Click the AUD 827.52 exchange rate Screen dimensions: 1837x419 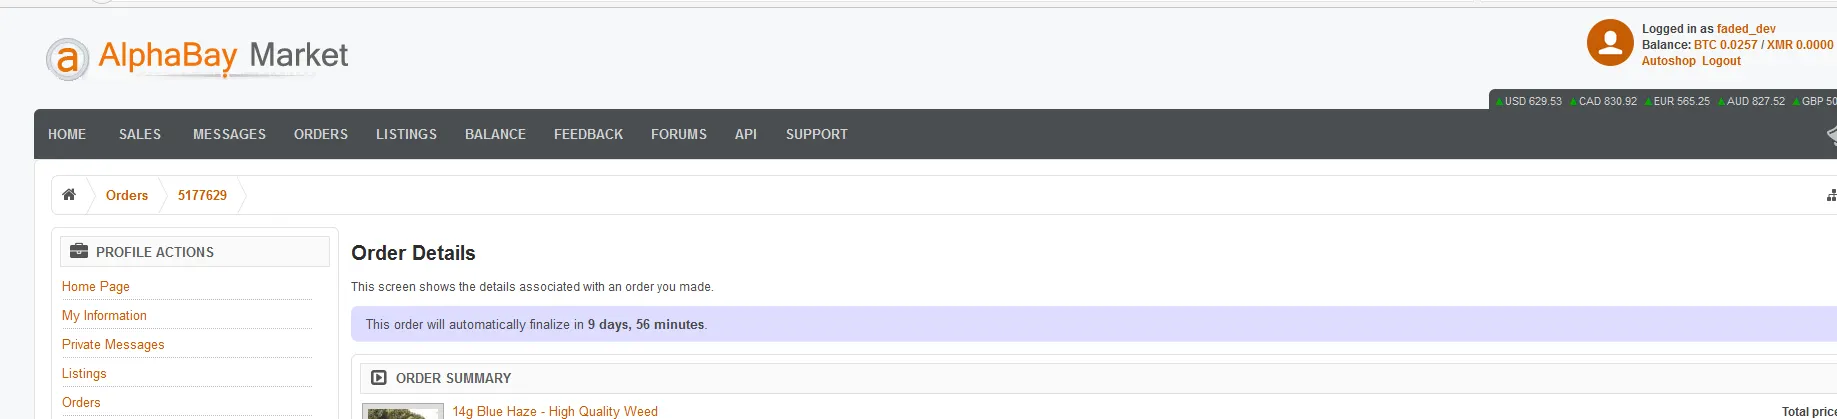1751,101
